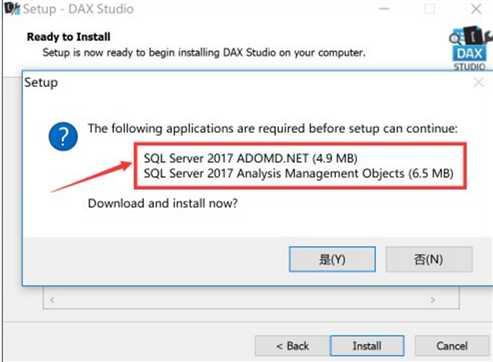
Task: Select the SQL Server 2017 ADOMD.NET line
Action: tap(250, 158)
